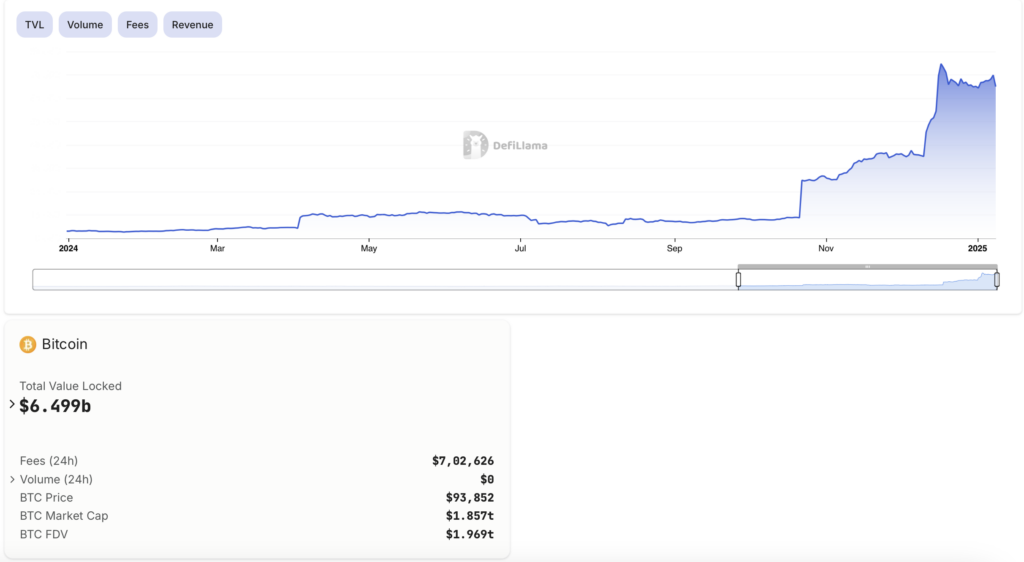1024x562 pixels.
Task: Click the Nov x-axis label
Action: click(x=826, y=249)
